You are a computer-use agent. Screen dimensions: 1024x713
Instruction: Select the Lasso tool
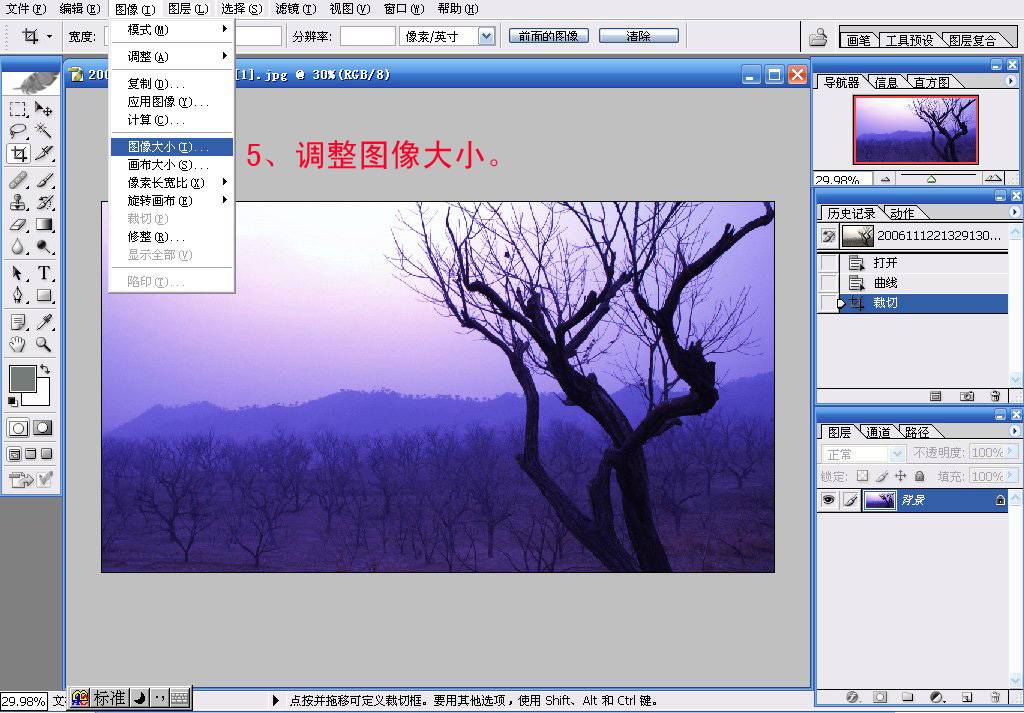18,131
